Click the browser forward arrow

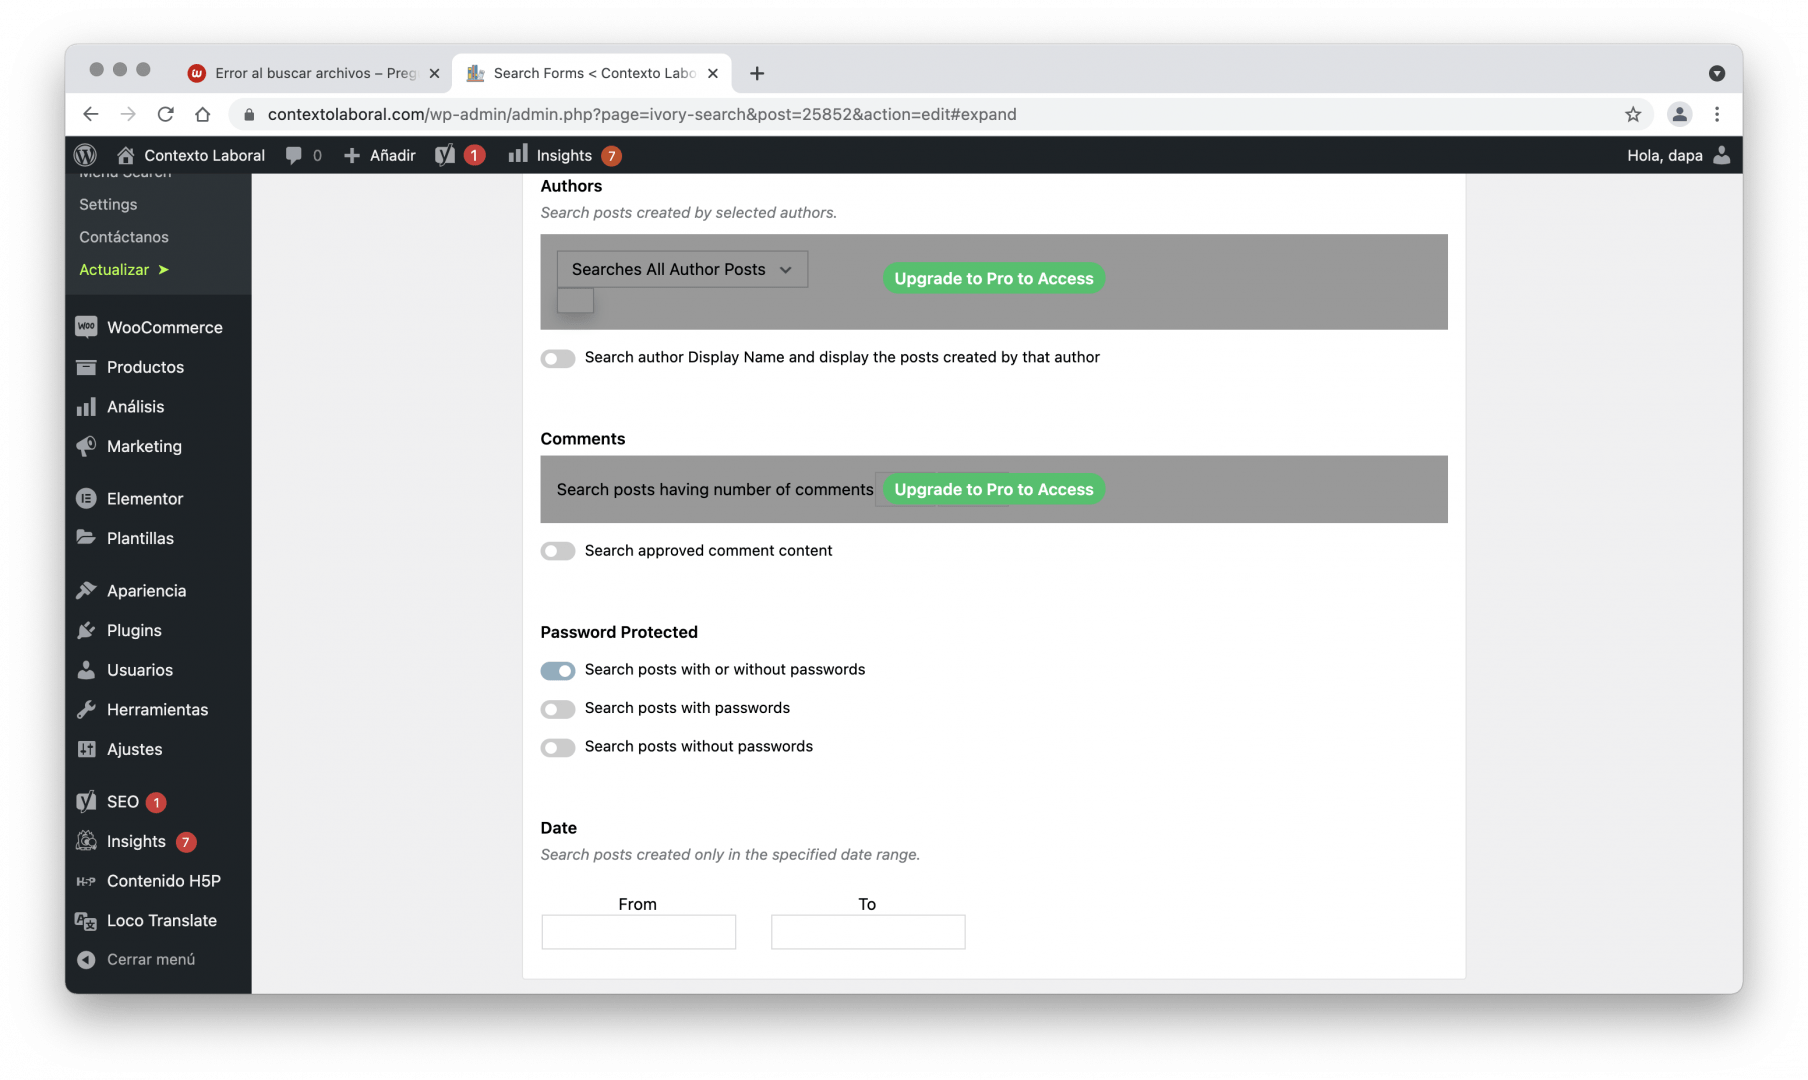(128, 114)
